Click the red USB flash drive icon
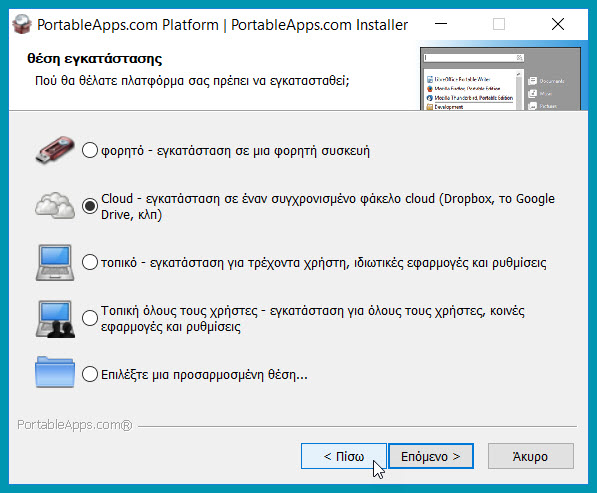 click(55, 150)
